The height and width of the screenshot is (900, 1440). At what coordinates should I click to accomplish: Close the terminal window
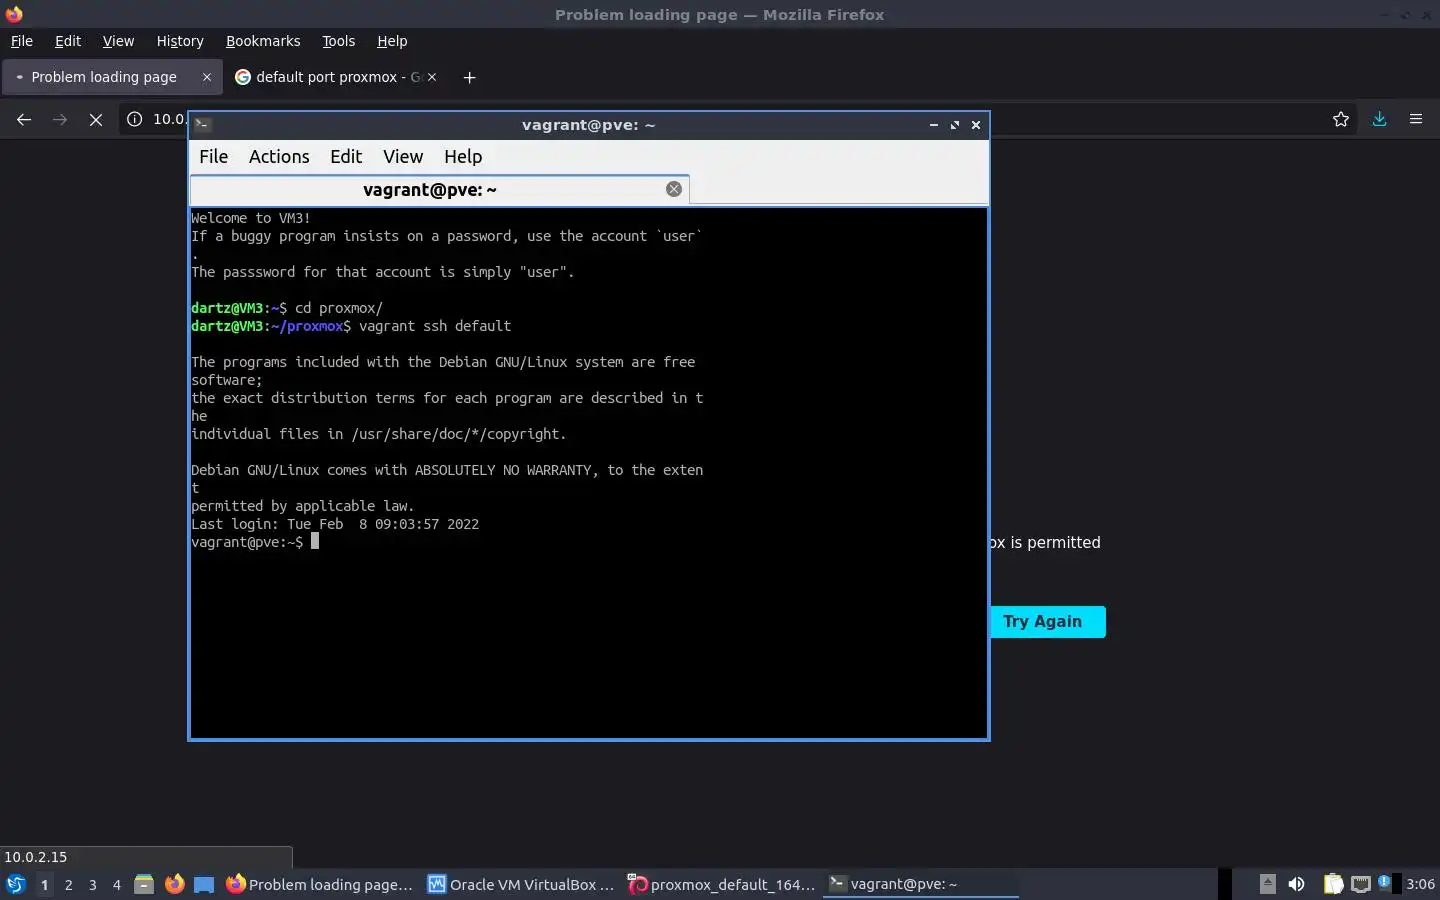click(x=976, y=125)
